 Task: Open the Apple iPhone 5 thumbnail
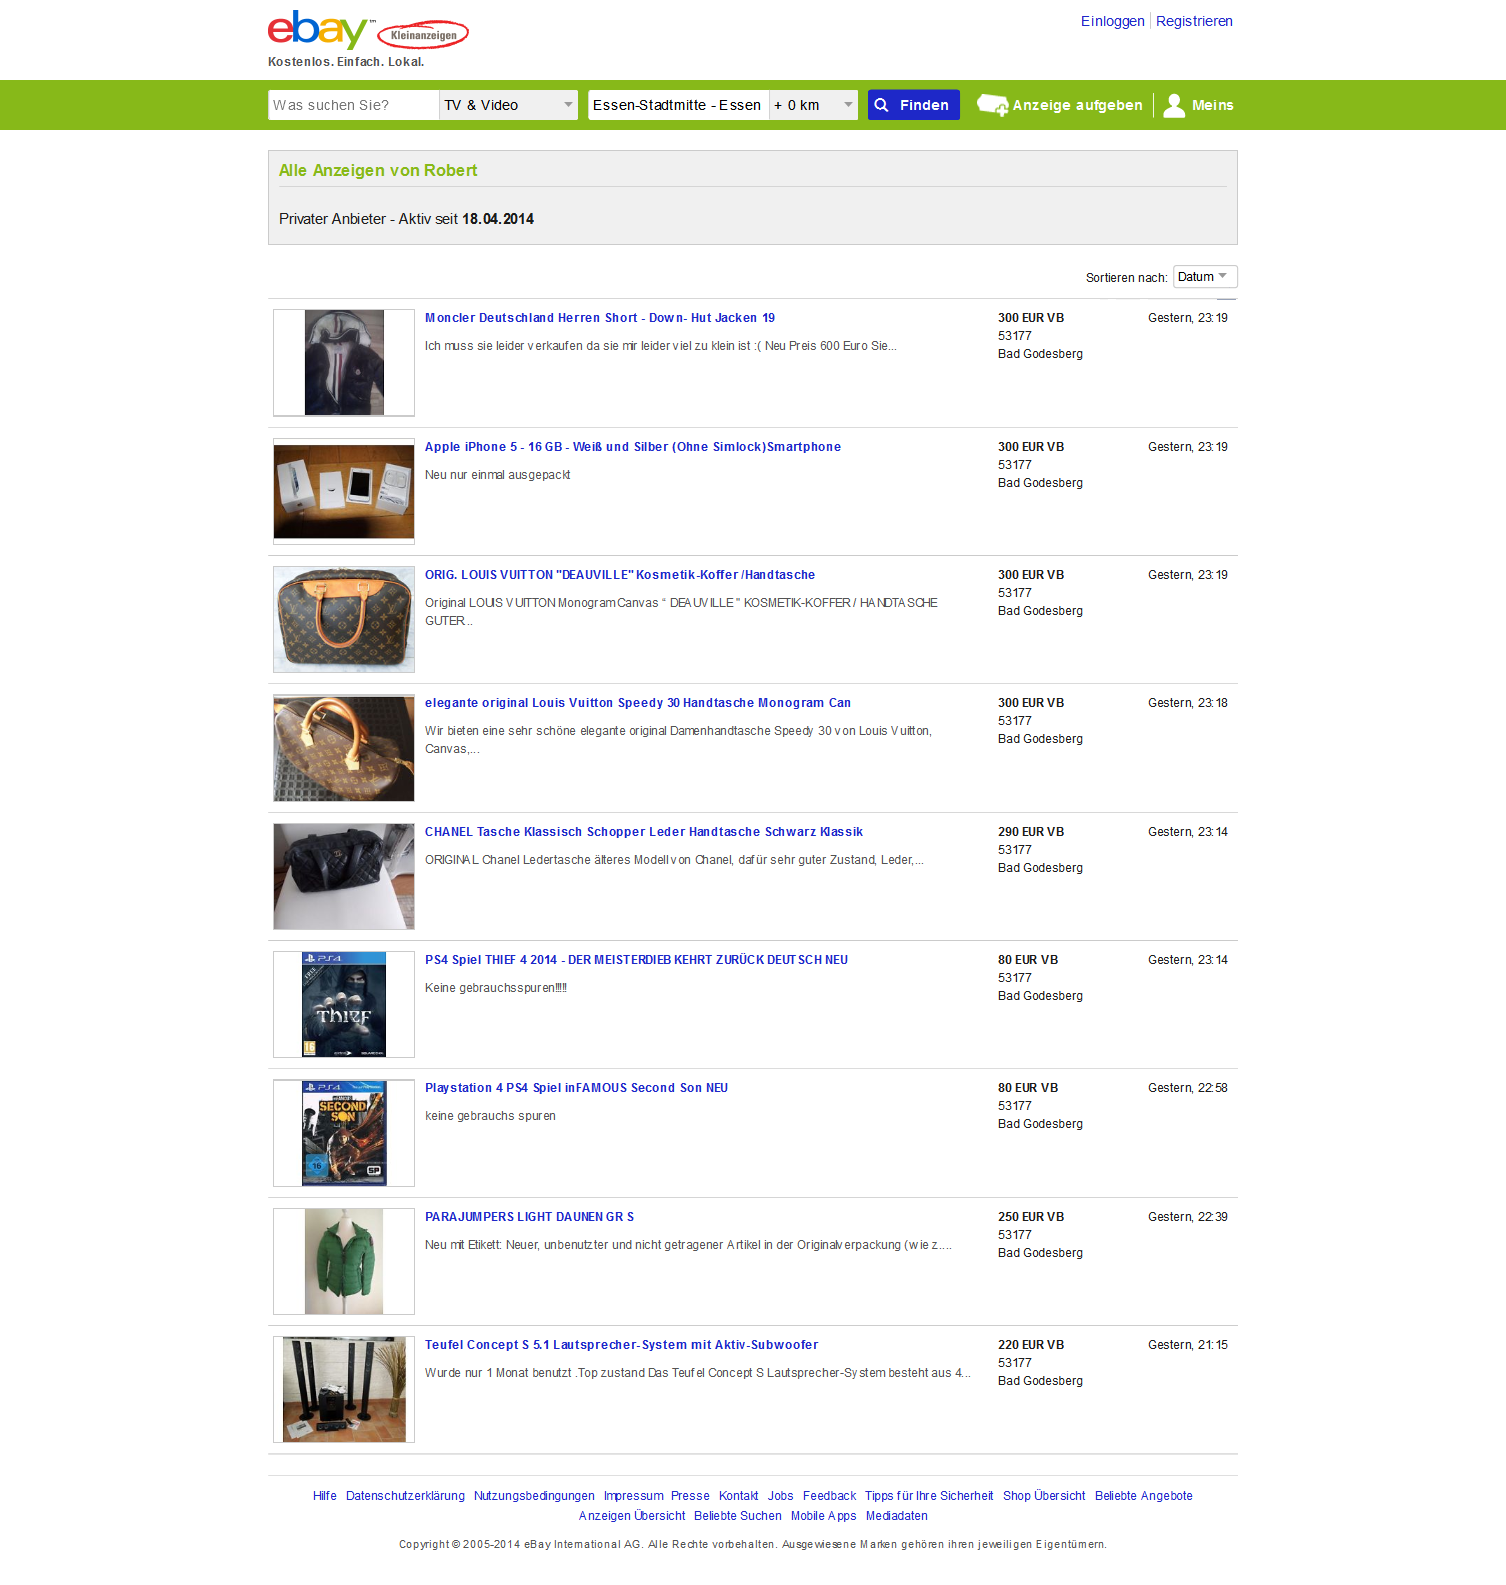(344, 491)
